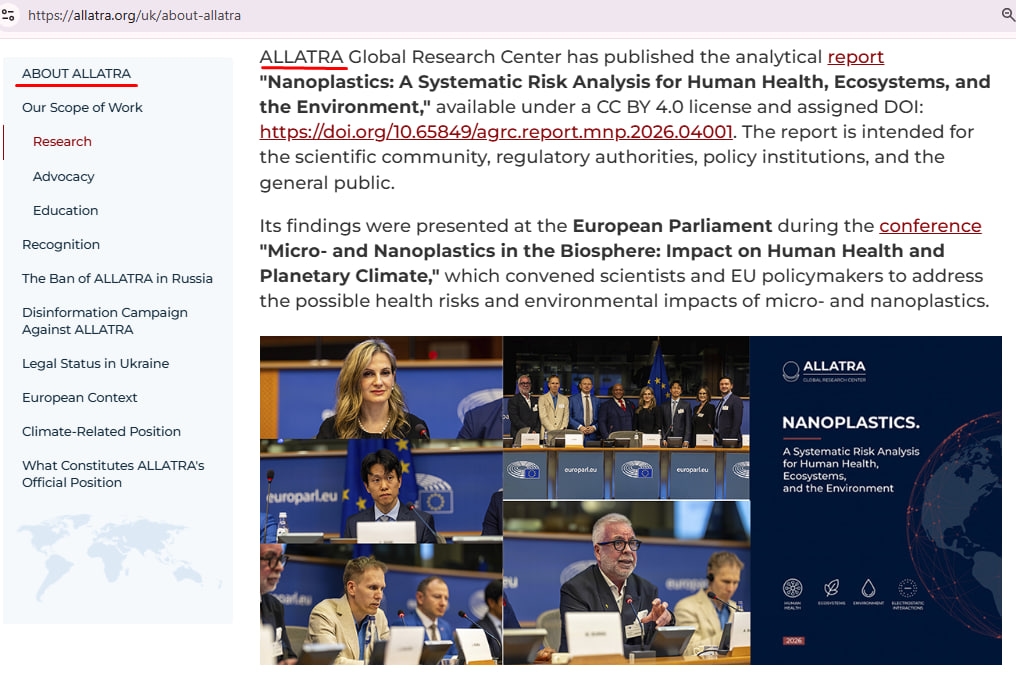Open Disinformation Campaign Against ALLATRA page

tap(105, 321)
